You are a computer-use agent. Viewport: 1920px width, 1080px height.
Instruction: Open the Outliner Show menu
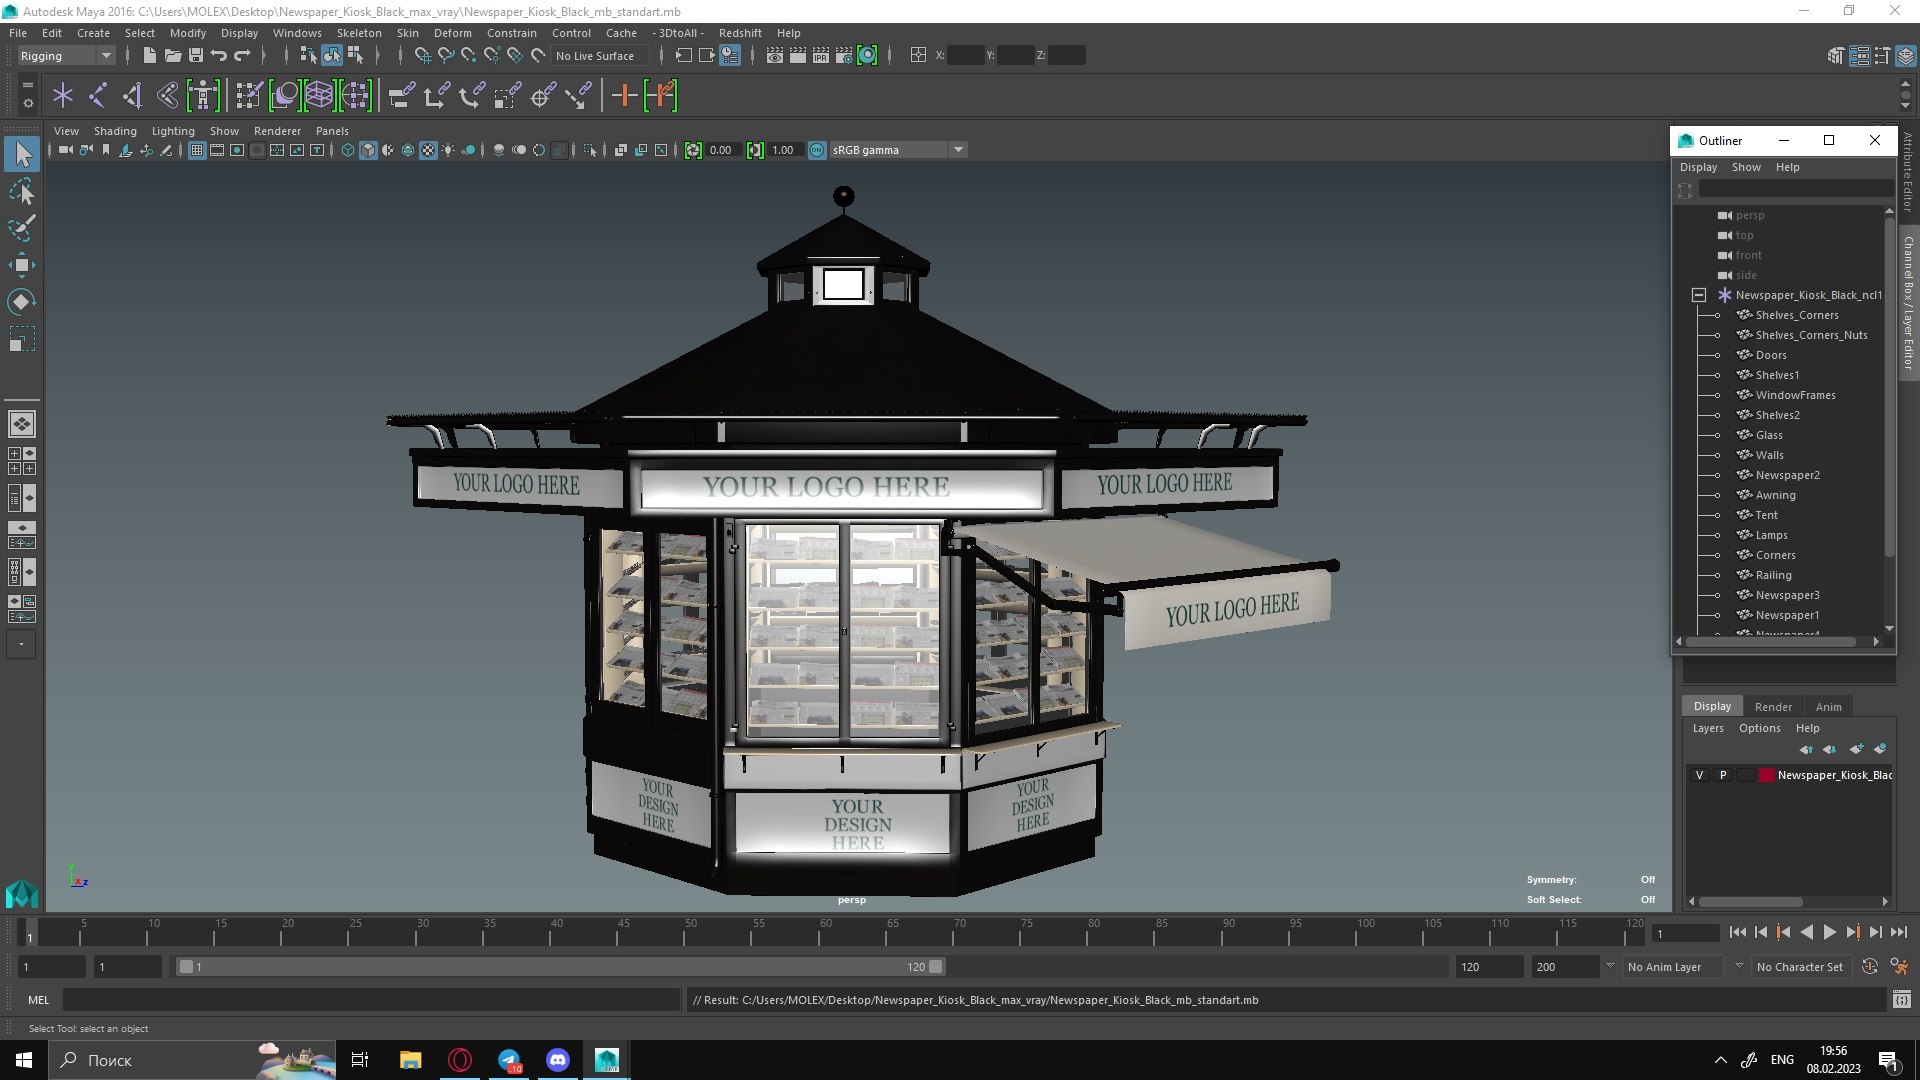[1746, 167]
